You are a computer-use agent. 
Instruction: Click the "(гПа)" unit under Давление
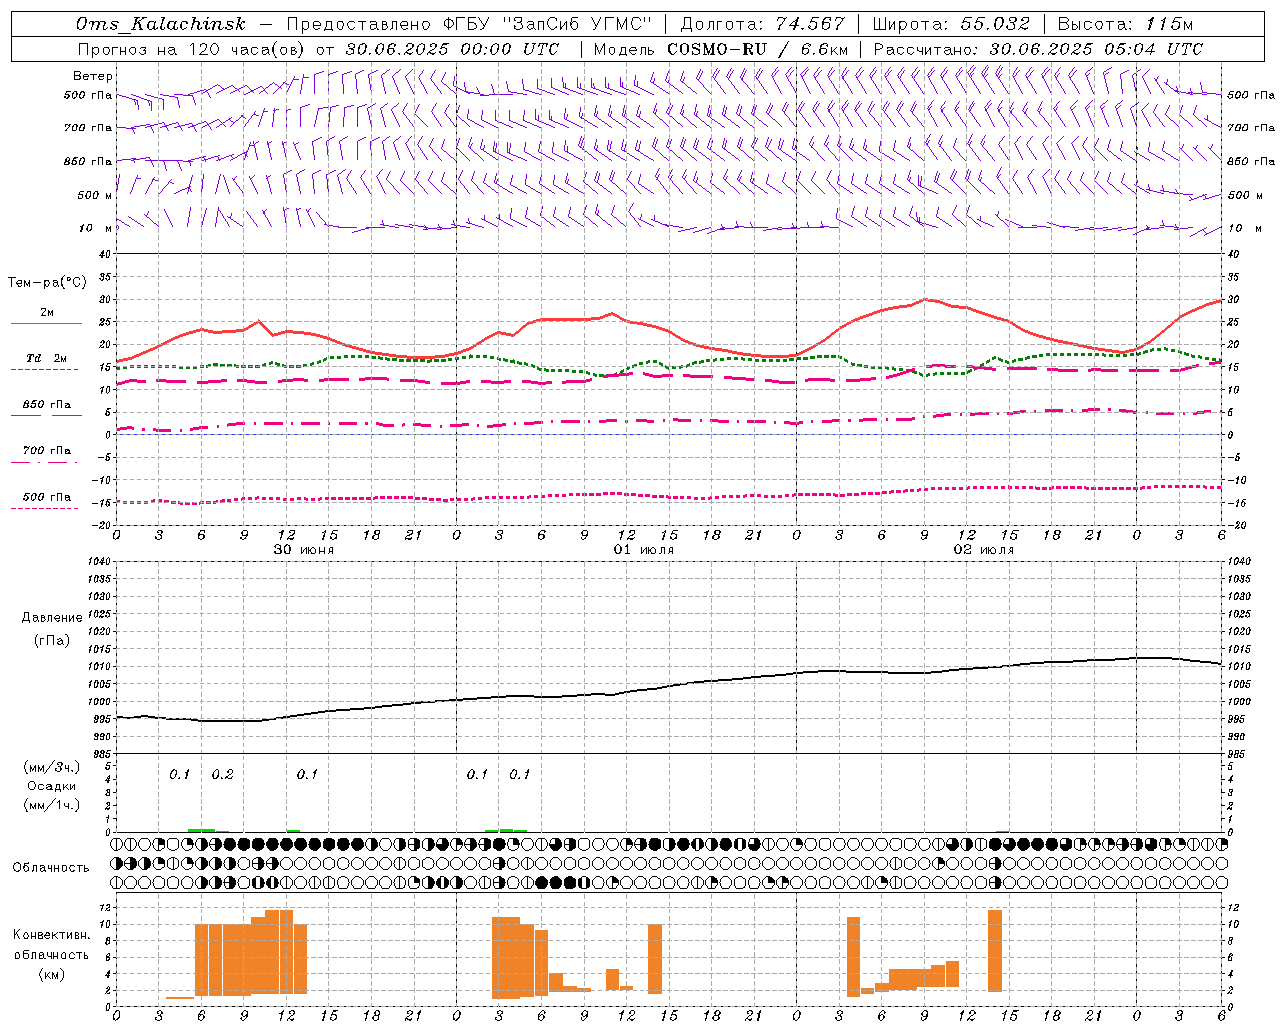coord(52,640)
